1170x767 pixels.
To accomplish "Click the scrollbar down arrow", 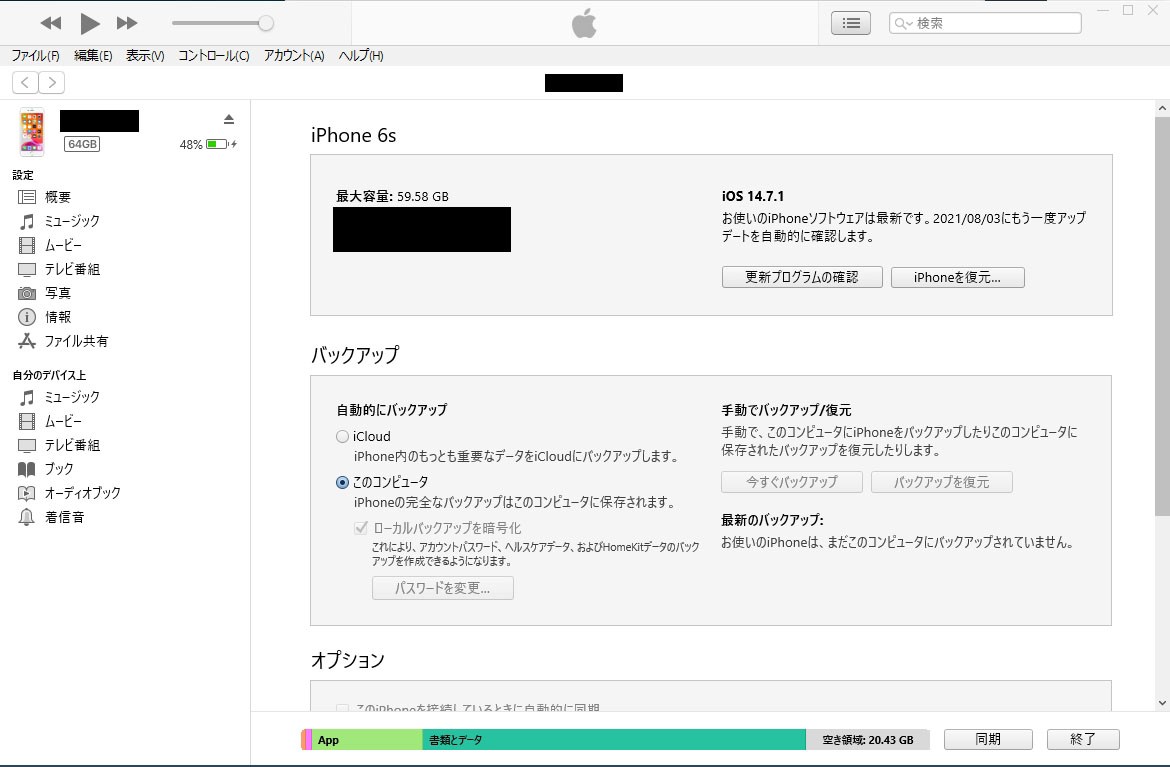I will coord(1162,702).
